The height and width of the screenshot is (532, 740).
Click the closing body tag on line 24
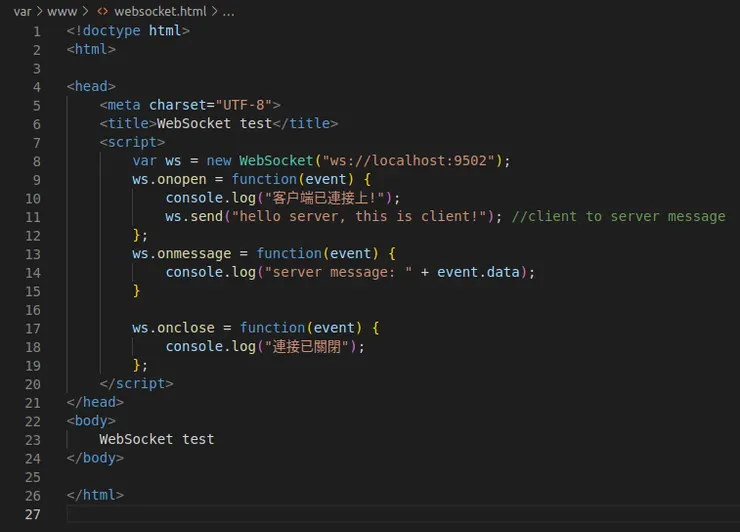tap(95, 458)
